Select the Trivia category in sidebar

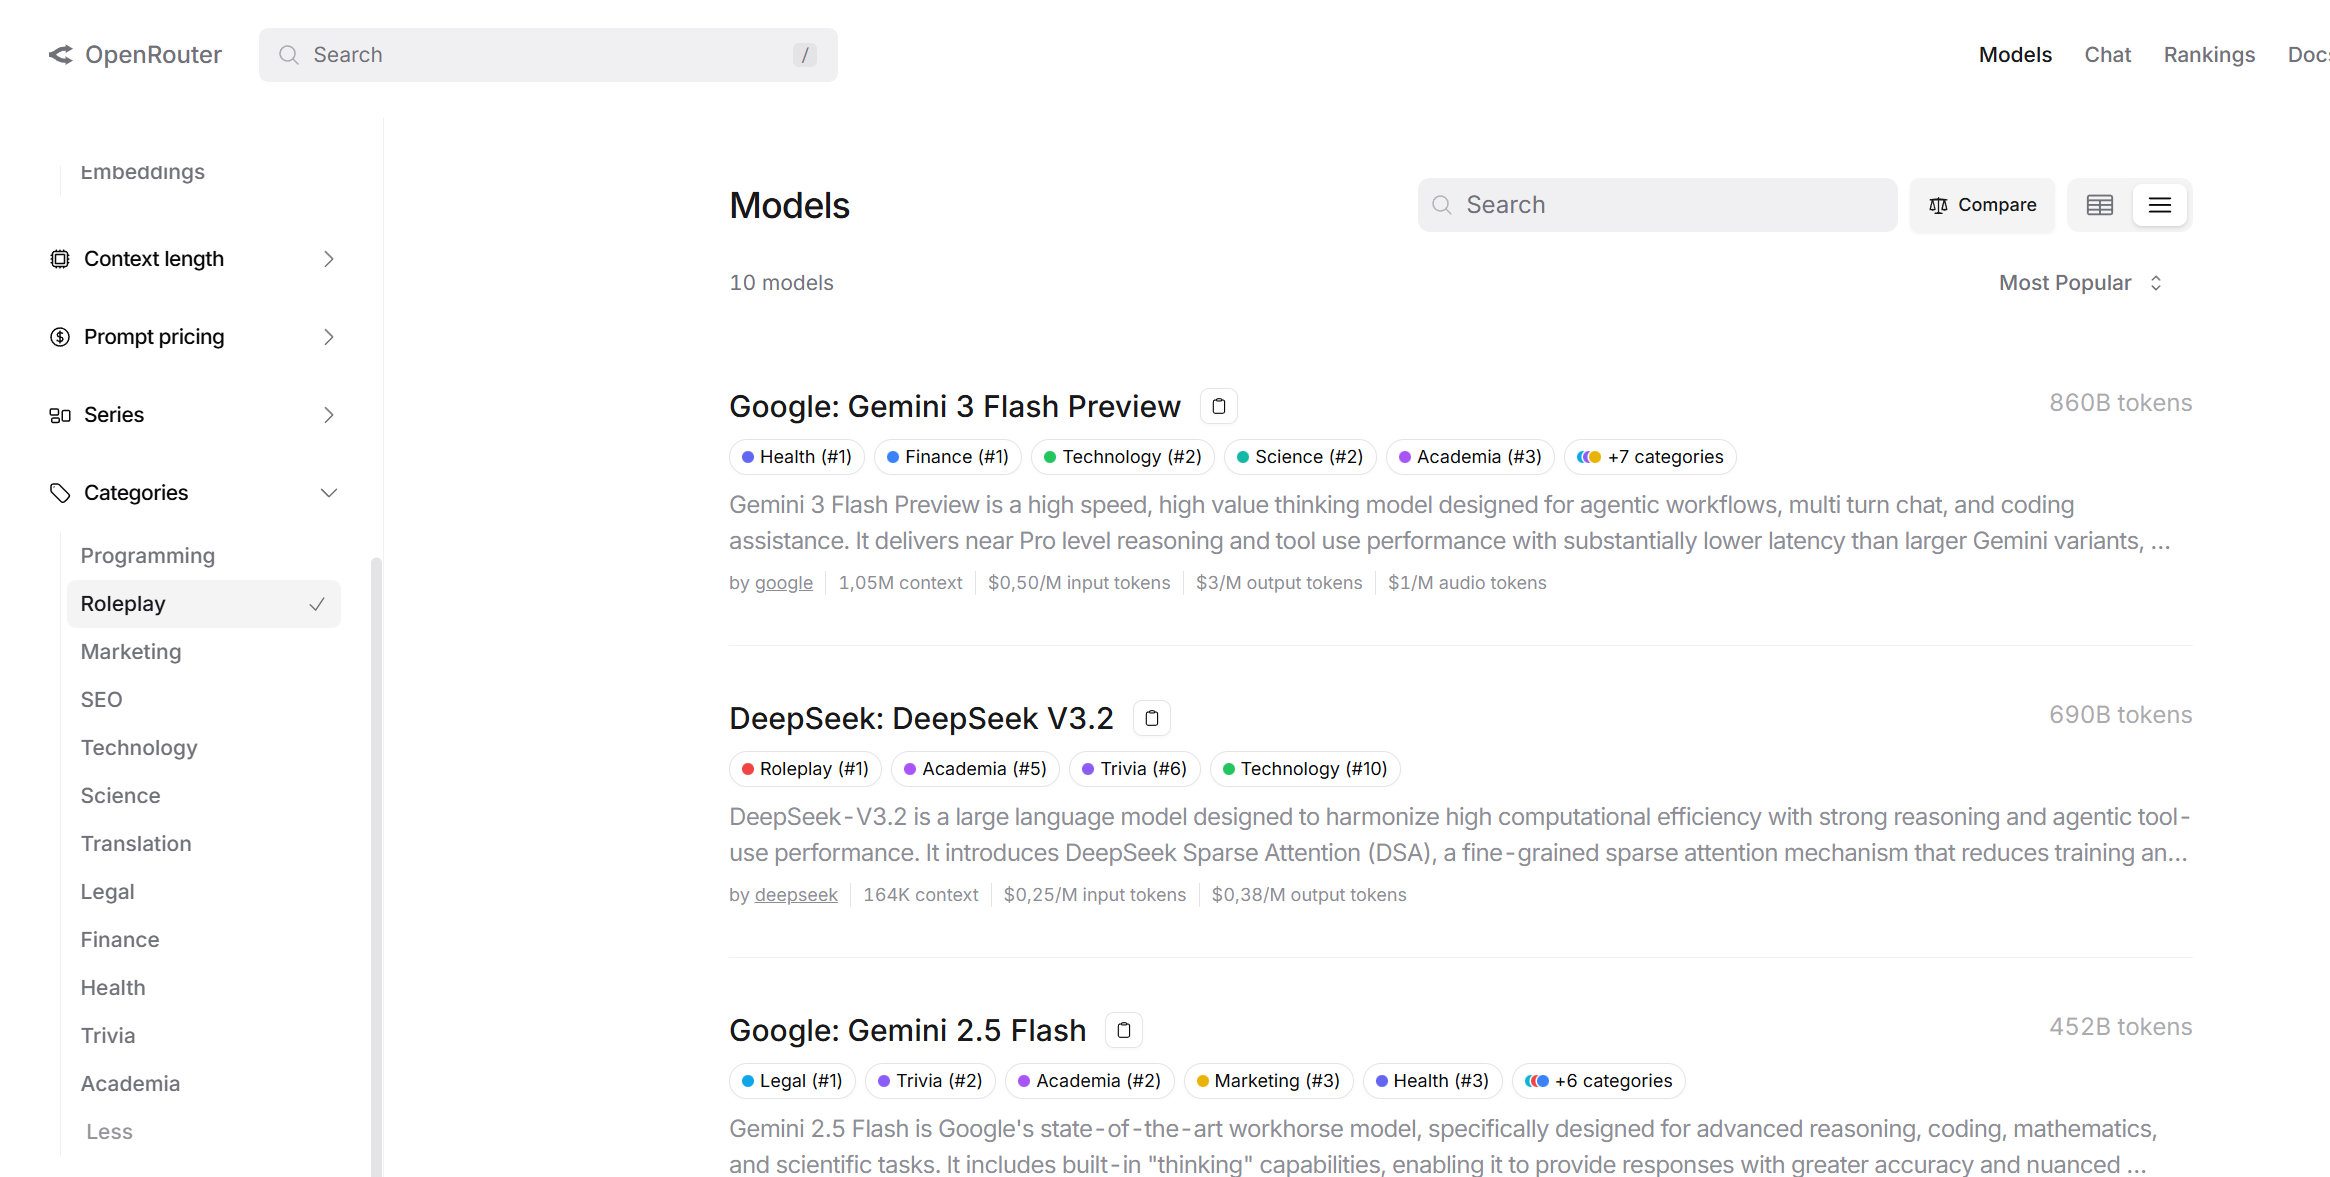(x=108, y=1036)
